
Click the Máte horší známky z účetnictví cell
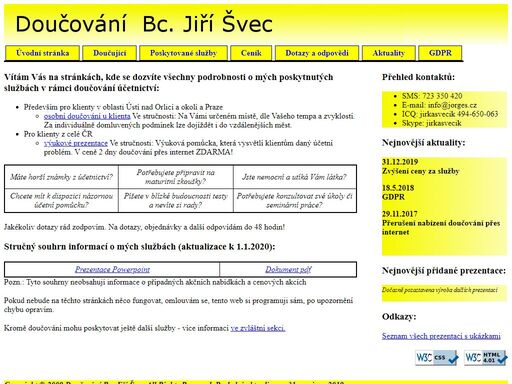(x=62, y=177)
